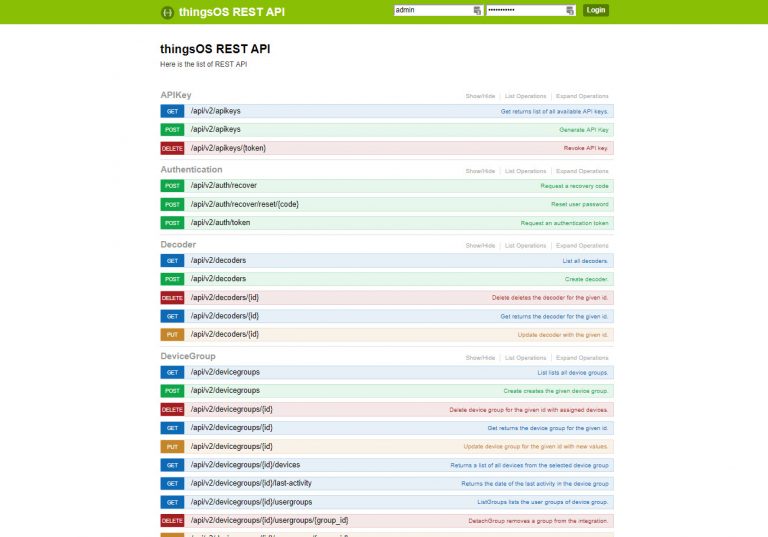Click List Operations for Decoder section

pos(525,245)
